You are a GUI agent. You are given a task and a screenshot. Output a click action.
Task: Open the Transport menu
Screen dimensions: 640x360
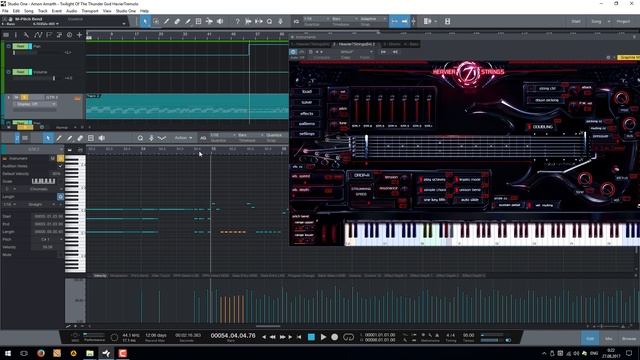click(x=90, y=11)
